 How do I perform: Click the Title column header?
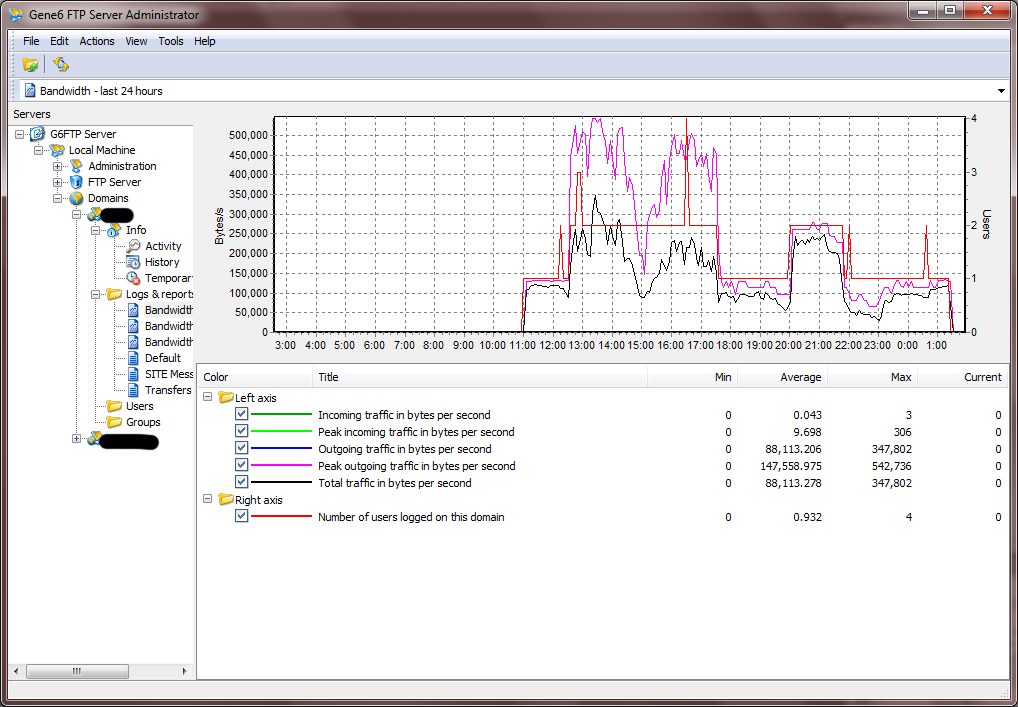[480, 377]
